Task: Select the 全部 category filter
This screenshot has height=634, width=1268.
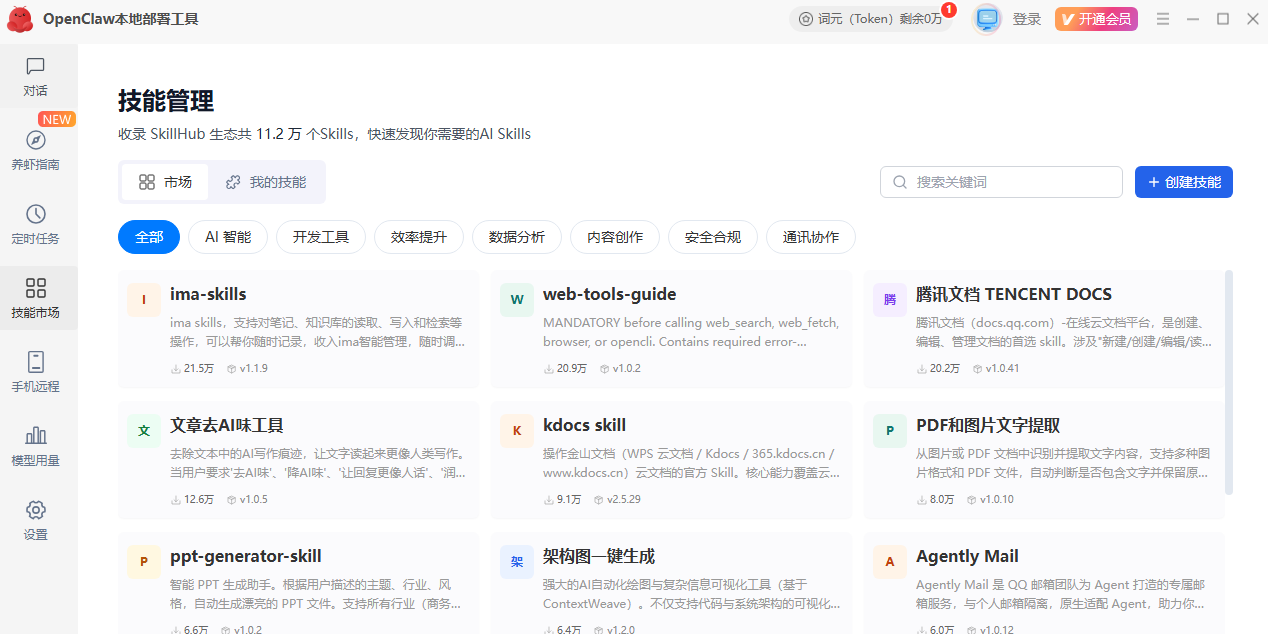Action: tap(149, 237)
